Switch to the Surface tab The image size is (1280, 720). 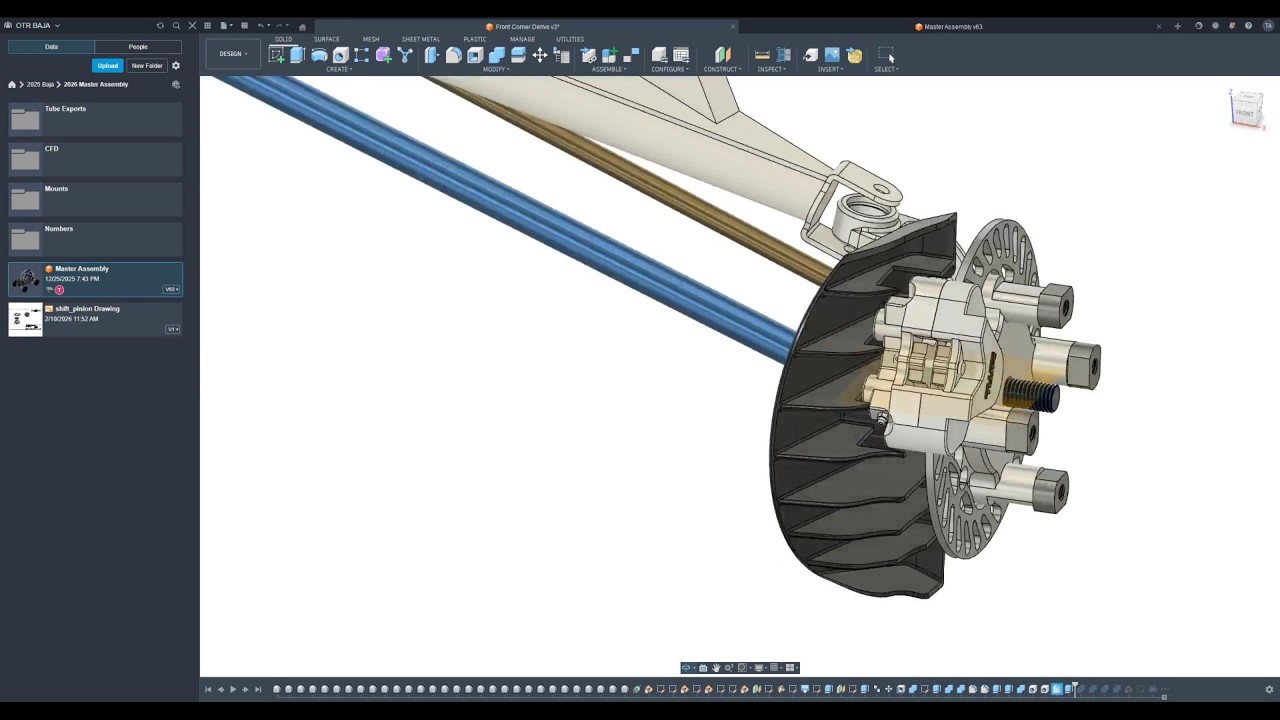[x=326, y=39]
